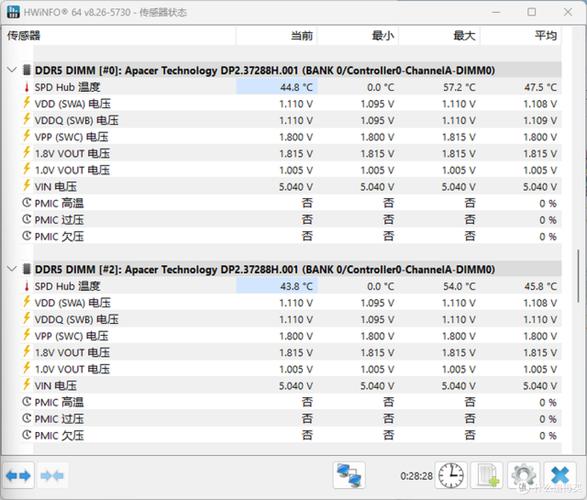Screen dimensions: 587x500
Task: Select the DDR5 DIMM [#0] Apacer header row
Action: point(297,70)
